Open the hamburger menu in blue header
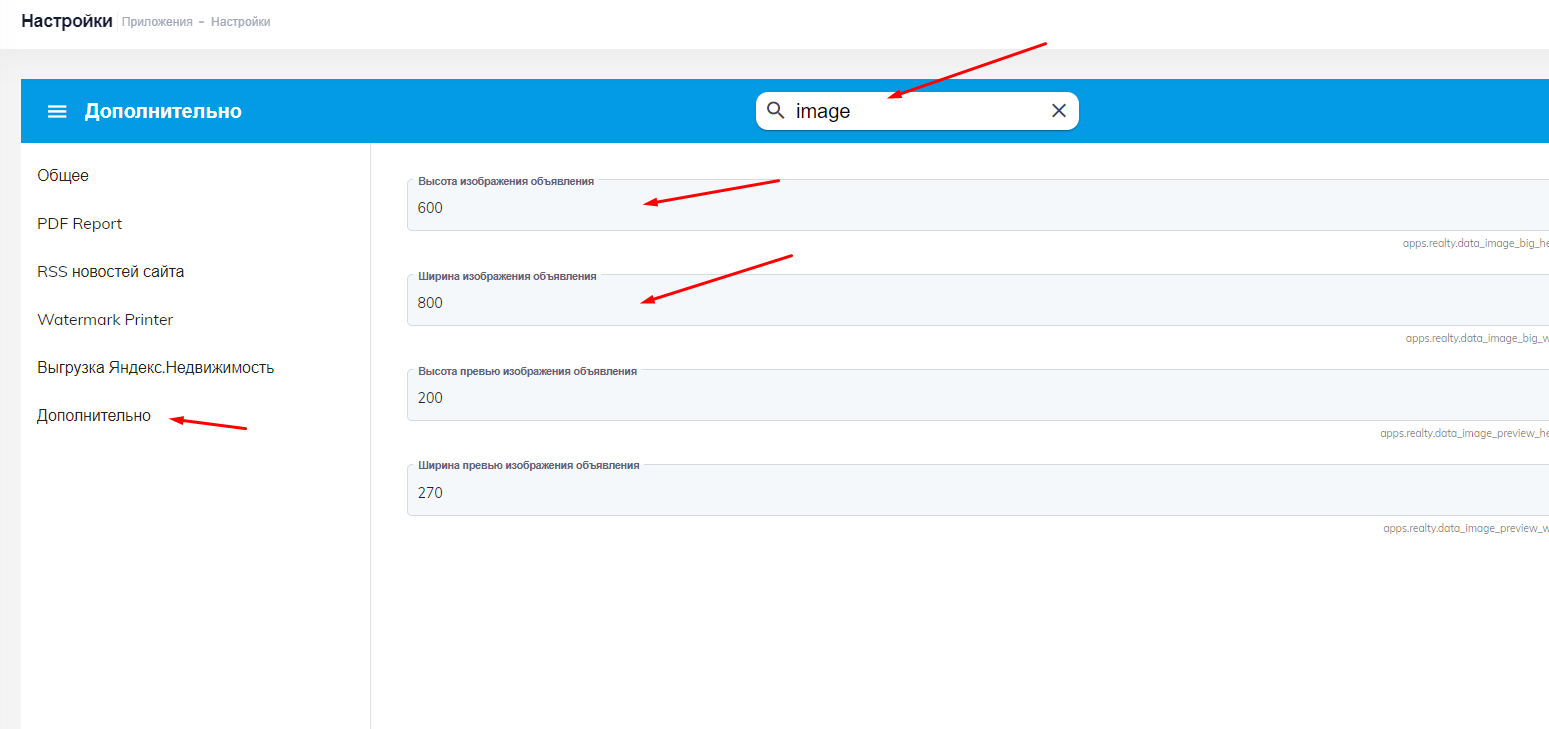This screenshot has height=729, width=1549. [x=57, y=111]
